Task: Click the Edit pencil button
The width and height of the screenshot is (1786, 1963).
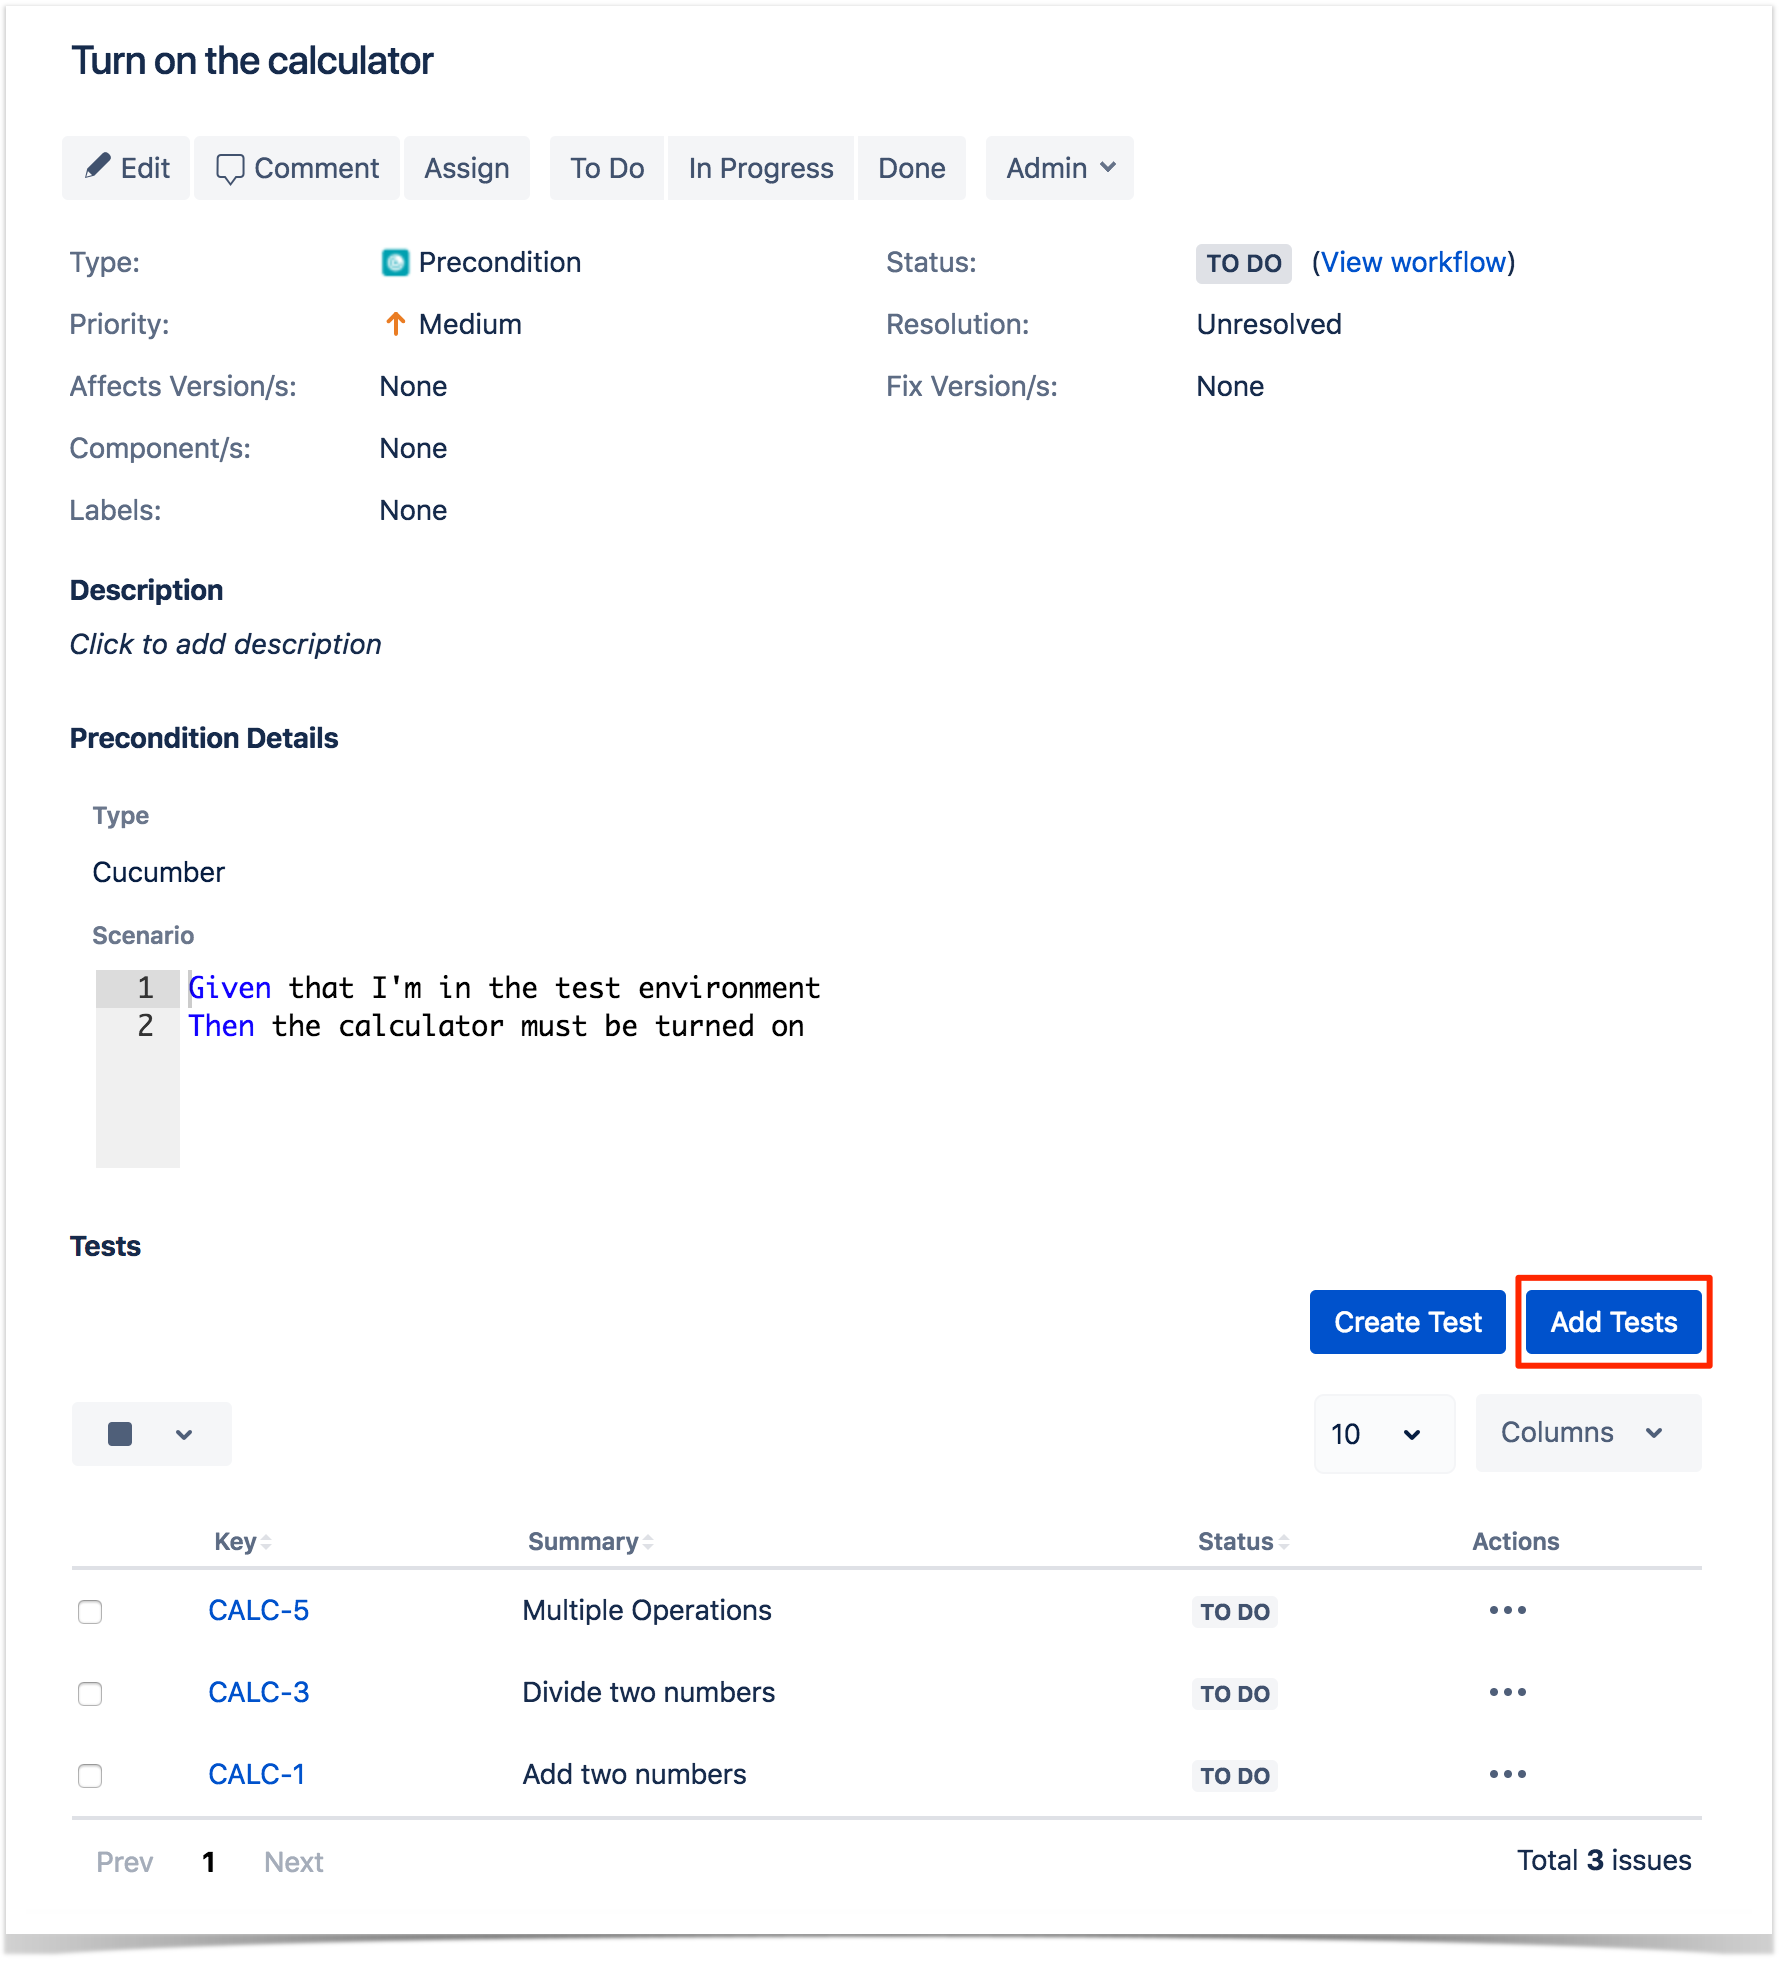Action: (126, 168)
